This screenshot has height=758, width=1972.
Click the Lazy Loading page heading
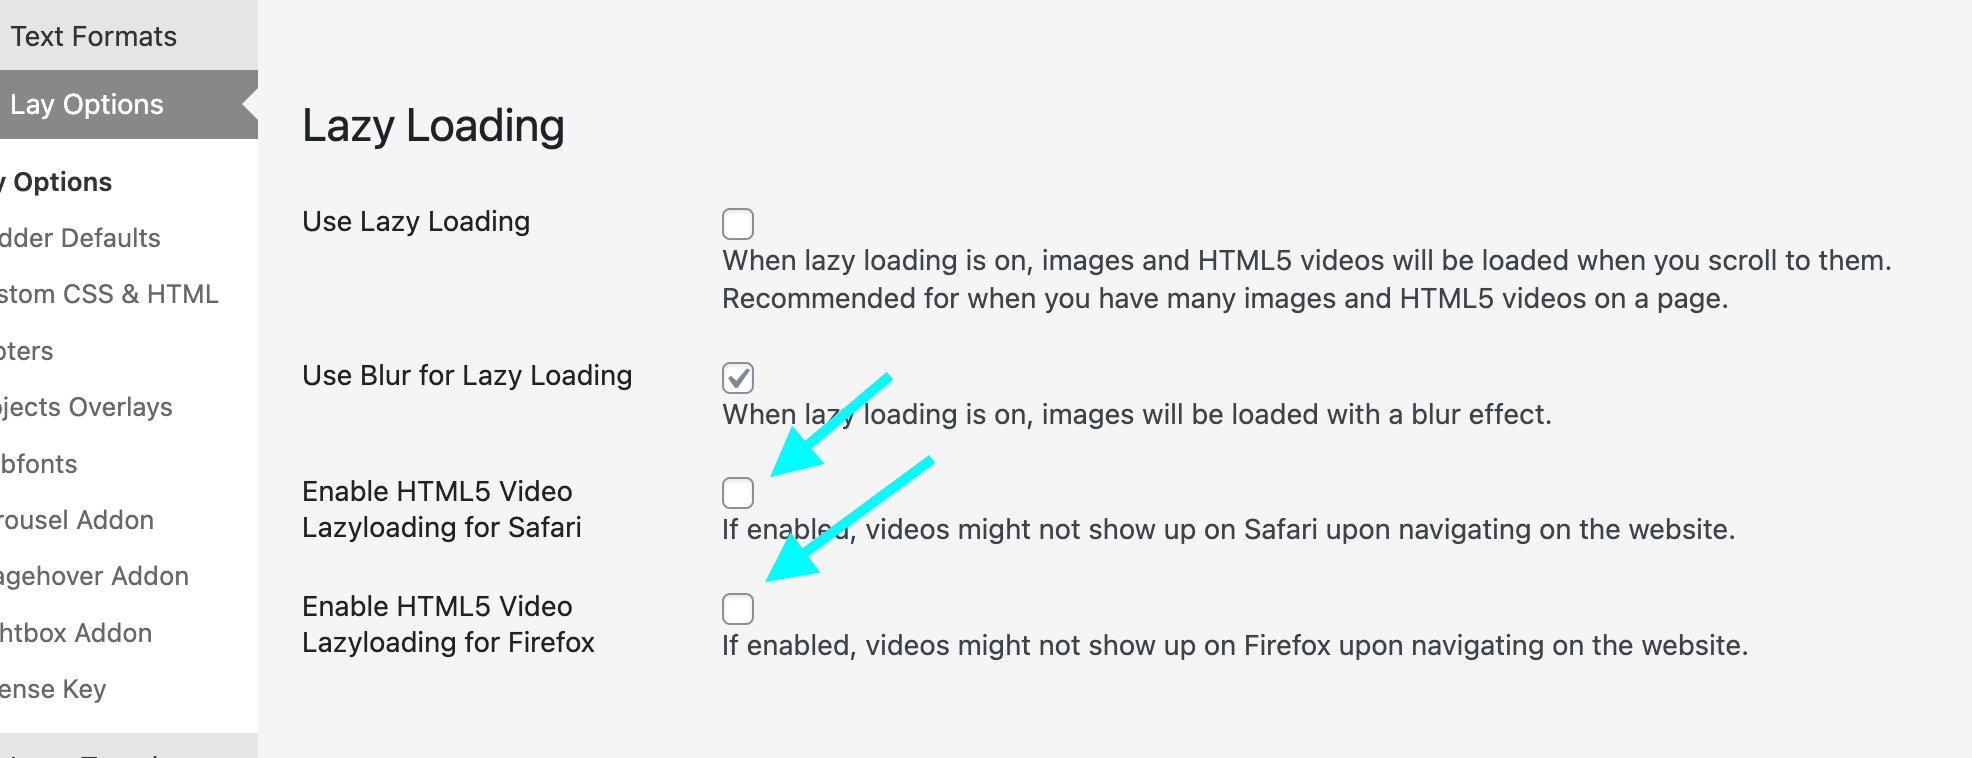pos(434,125)
